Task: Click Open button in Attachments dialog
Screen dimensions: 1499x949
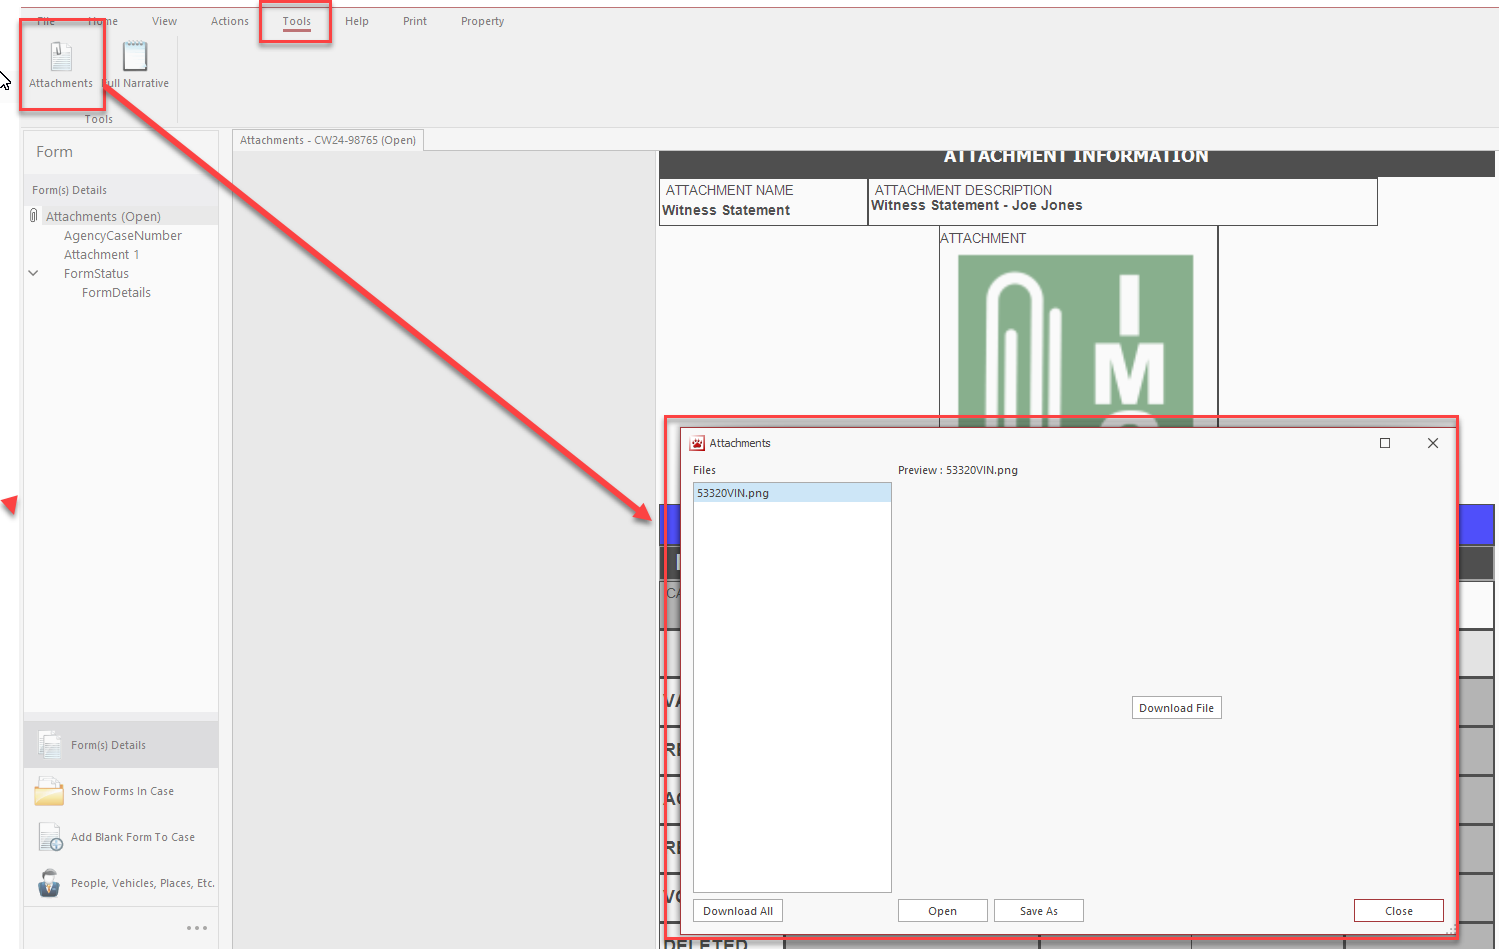Action: tap(942, 911)
